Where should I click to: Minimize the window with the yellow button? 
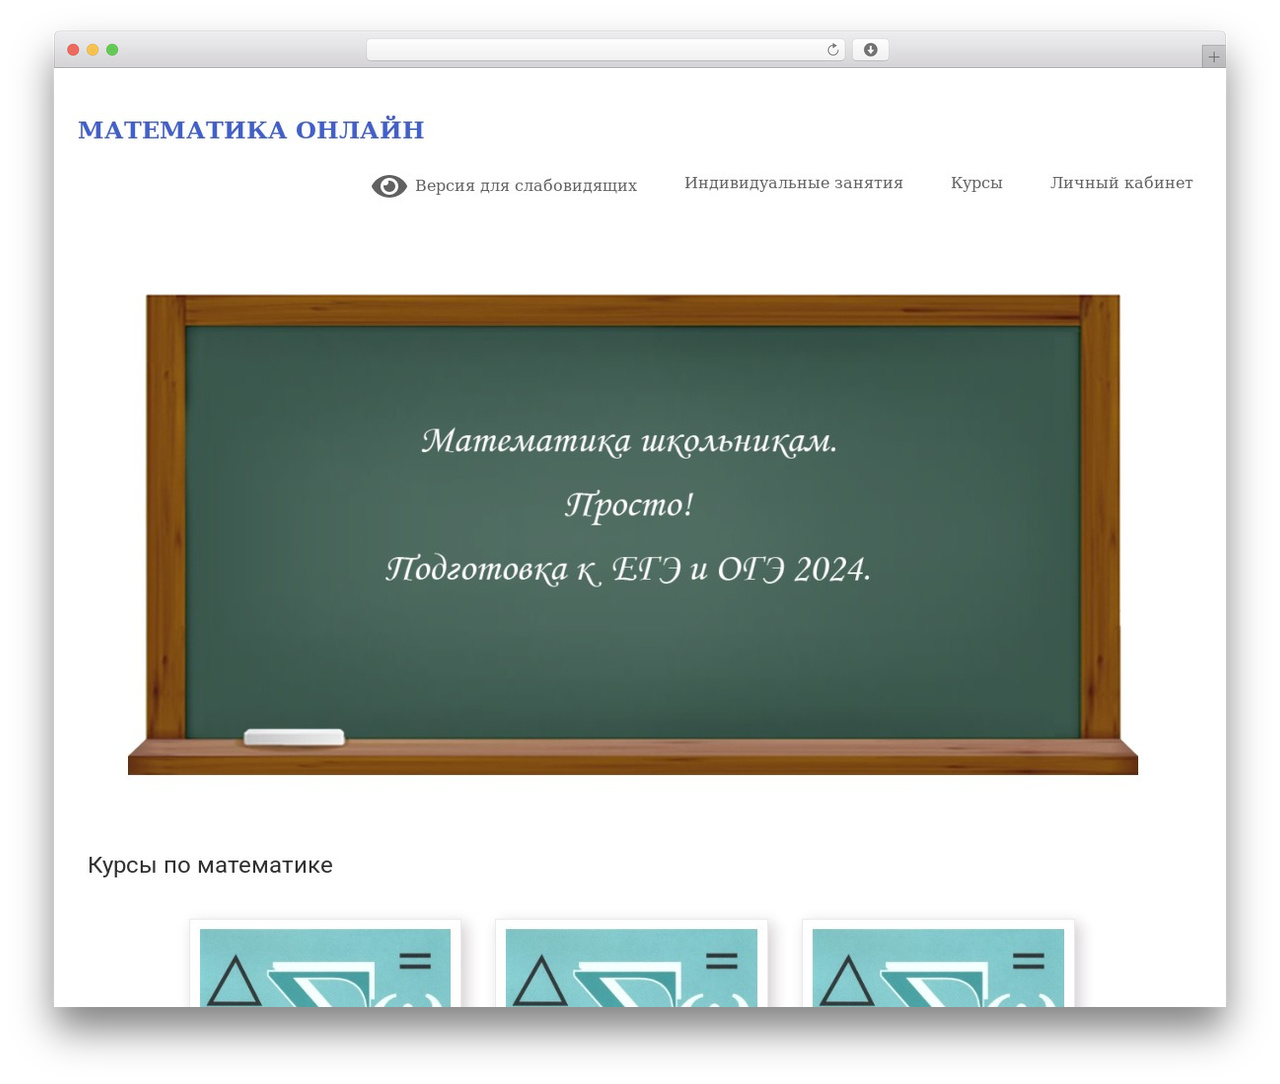pos(93,50)
